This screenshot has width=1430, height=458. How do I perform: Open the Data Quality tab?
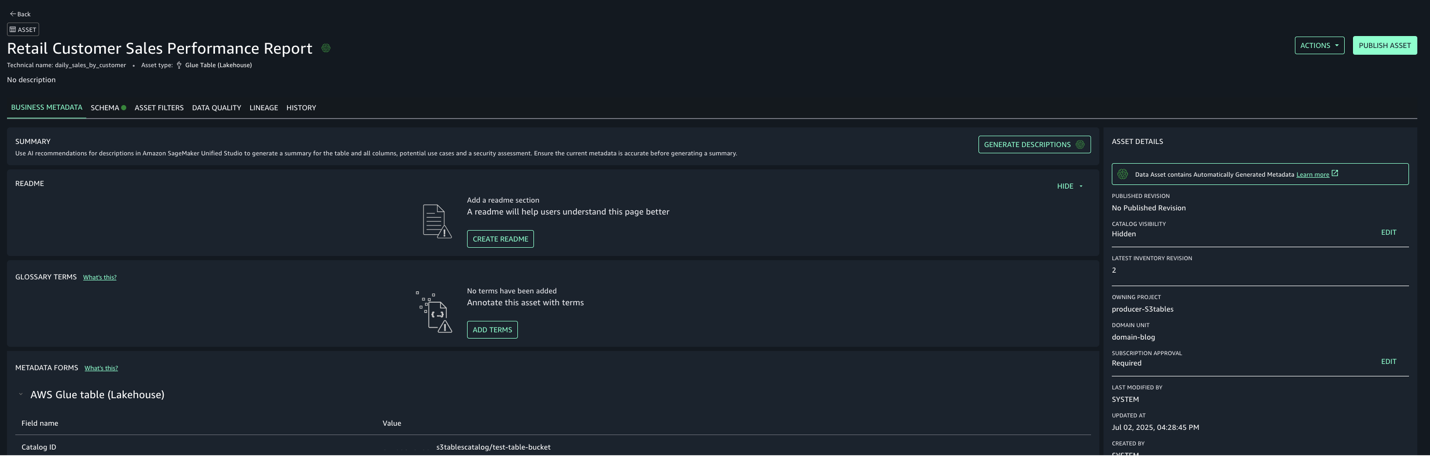216,108
